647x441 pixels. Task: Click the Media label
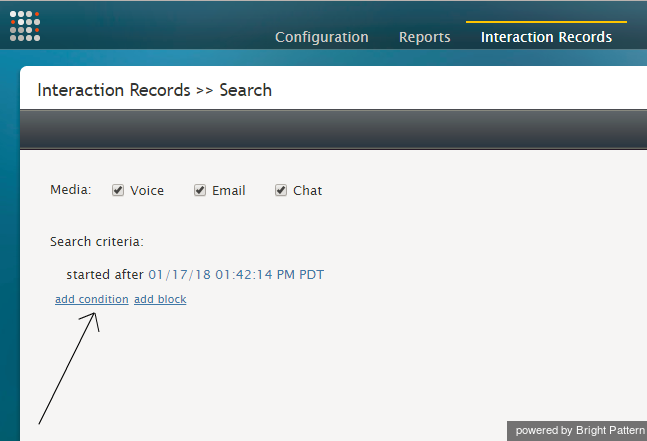tap(71, 190)
